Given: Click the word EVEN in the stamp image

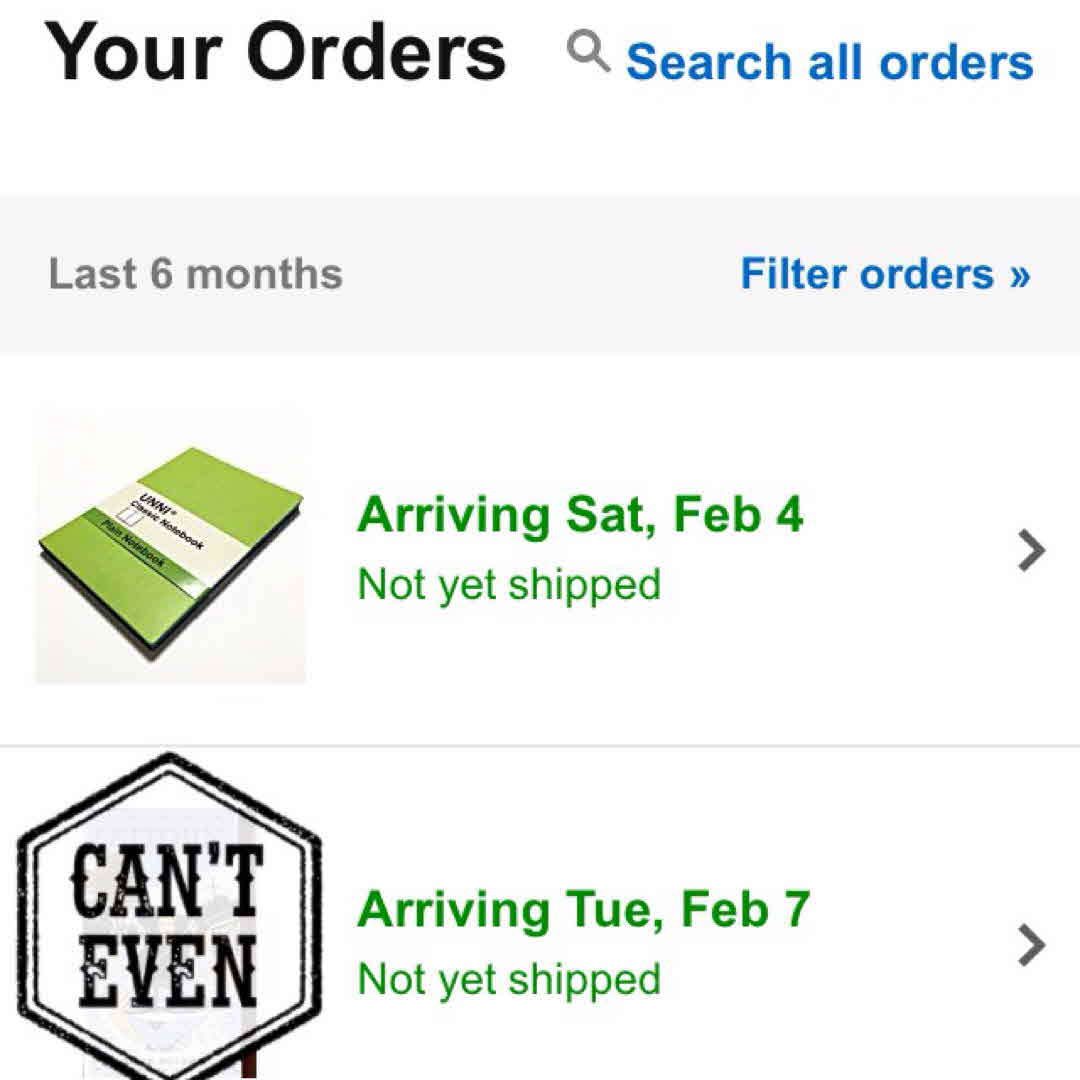Looking at the screenshot, I should [x=168, y=972].
